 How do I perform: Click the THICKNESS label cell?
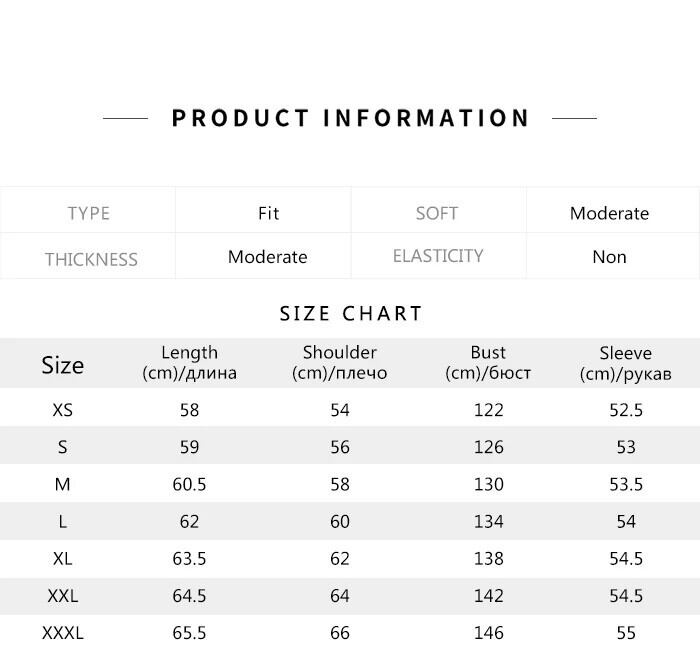[x=90, y=259]
